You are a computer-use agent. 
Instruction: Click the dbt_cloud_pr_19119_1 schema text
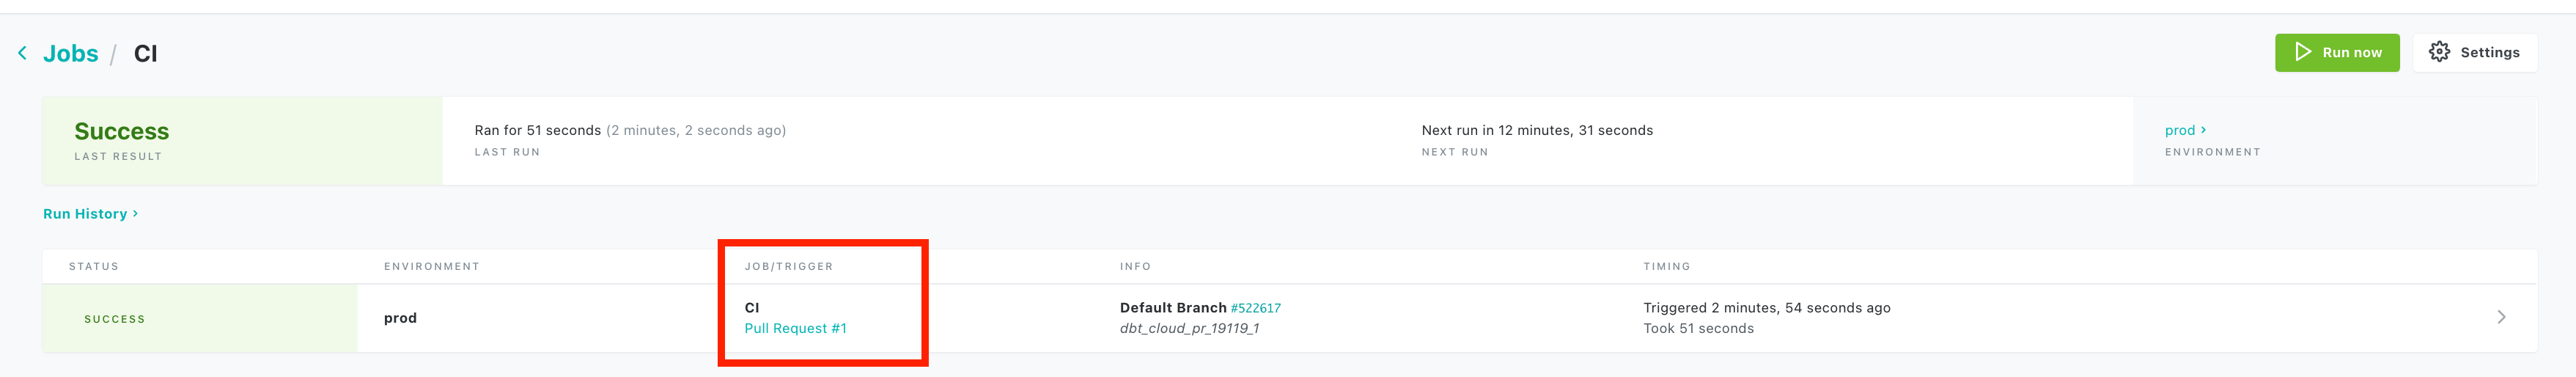[x=1189, y=329]
